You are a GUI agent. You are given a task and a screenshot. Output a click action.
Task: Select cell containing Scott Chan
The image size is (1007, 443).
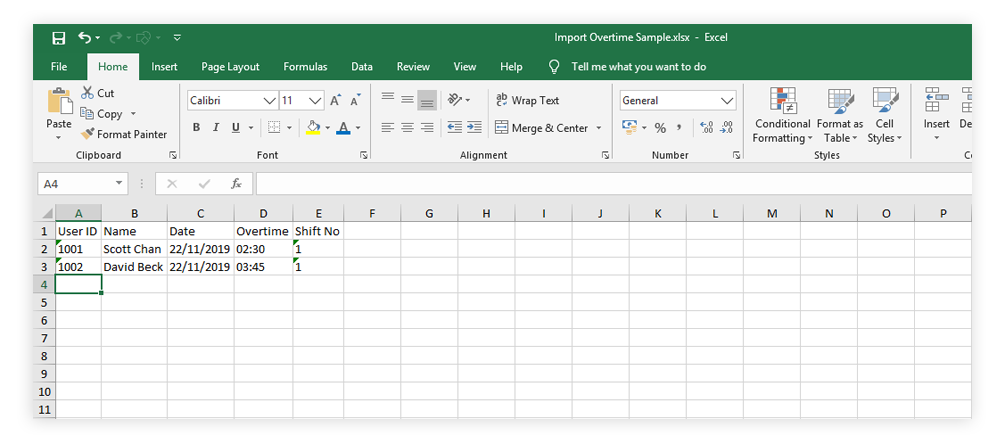tap(134, 248)
